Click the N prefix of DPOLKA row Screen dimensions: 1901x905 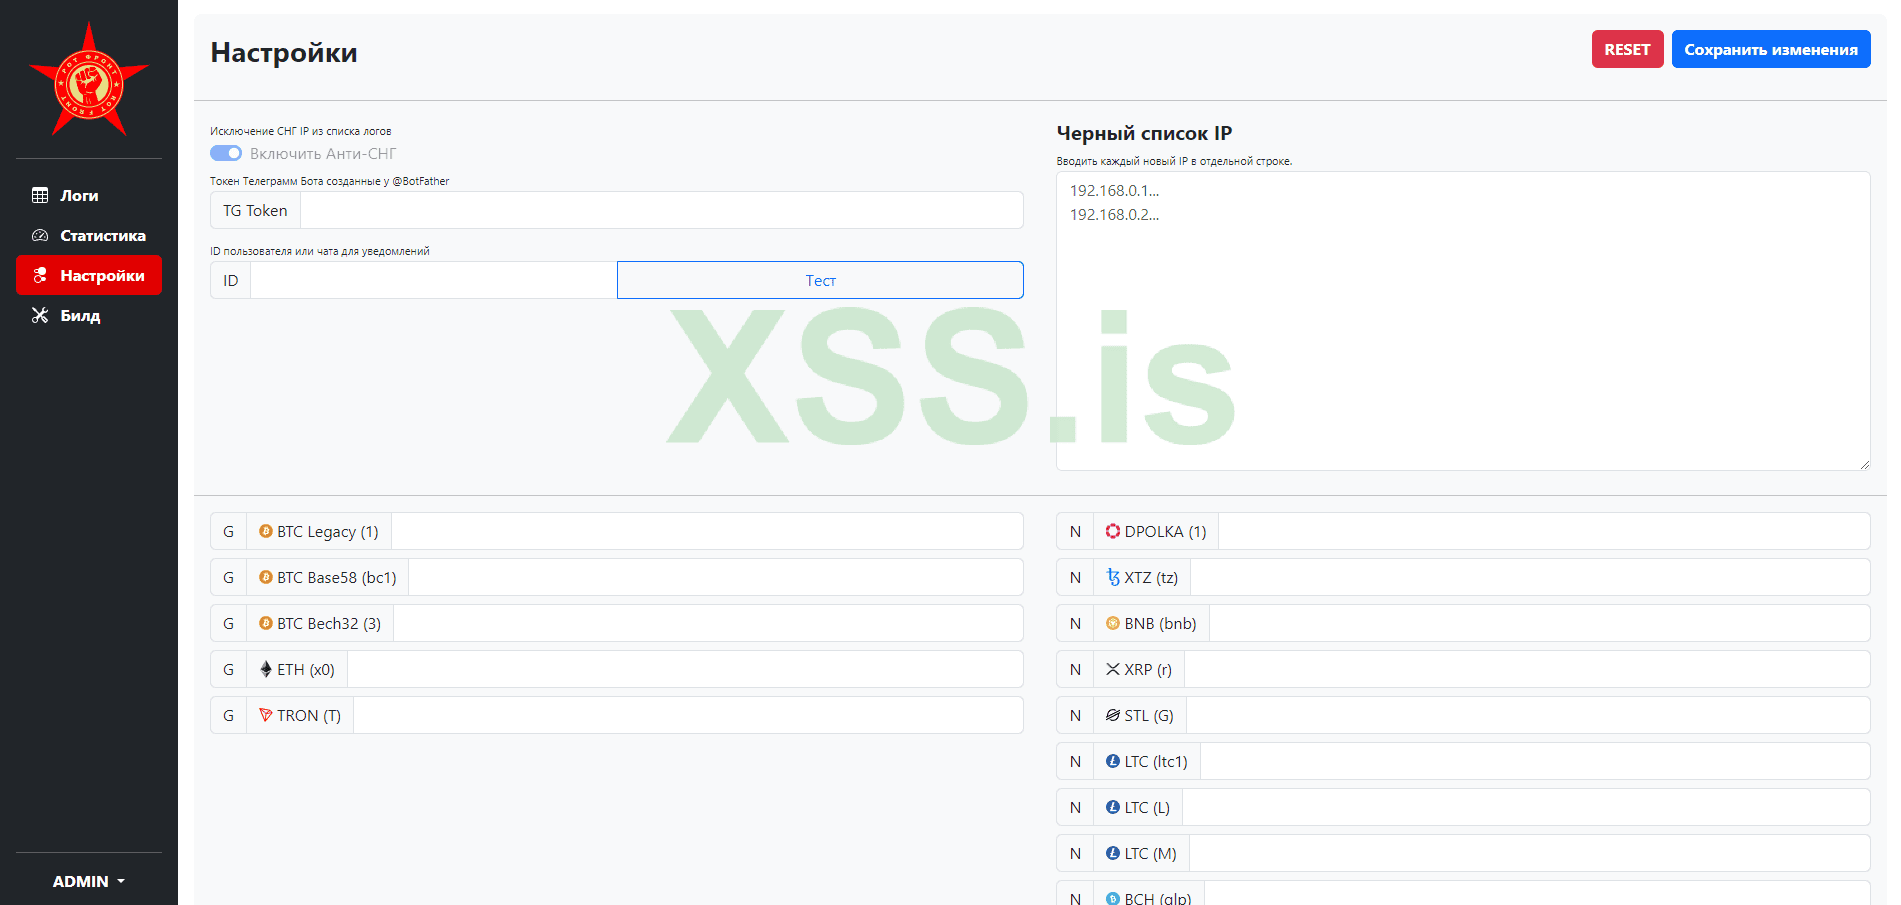(x=1075, y=531)
